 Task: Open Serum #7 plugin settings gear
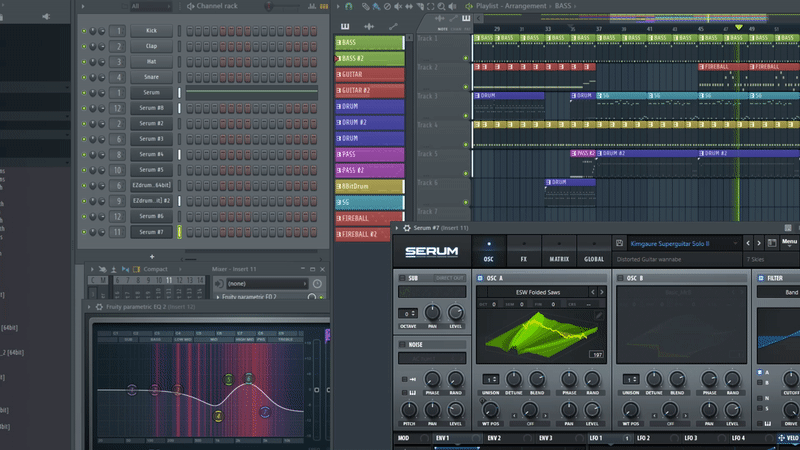click(x=407, y=228)
